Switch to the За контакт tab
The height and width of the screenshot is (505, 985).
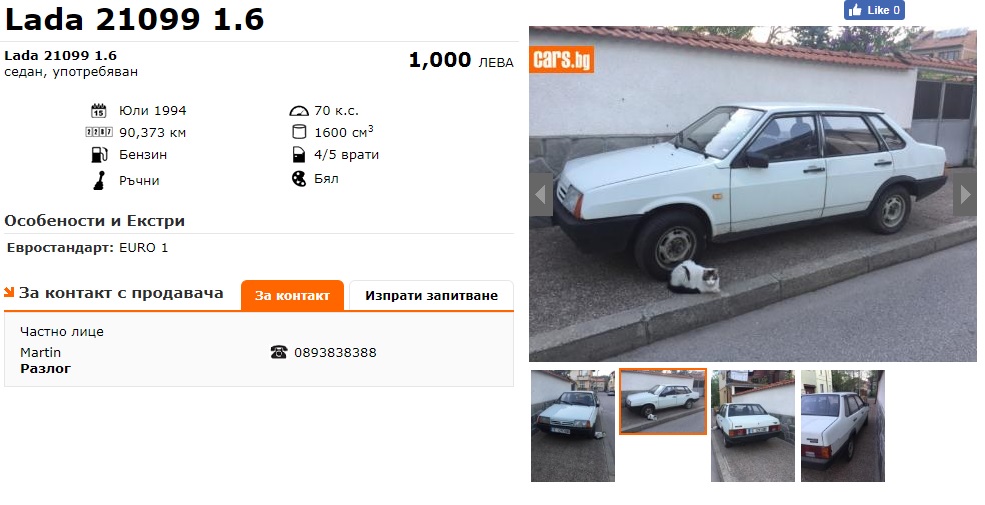click(292, 296)
